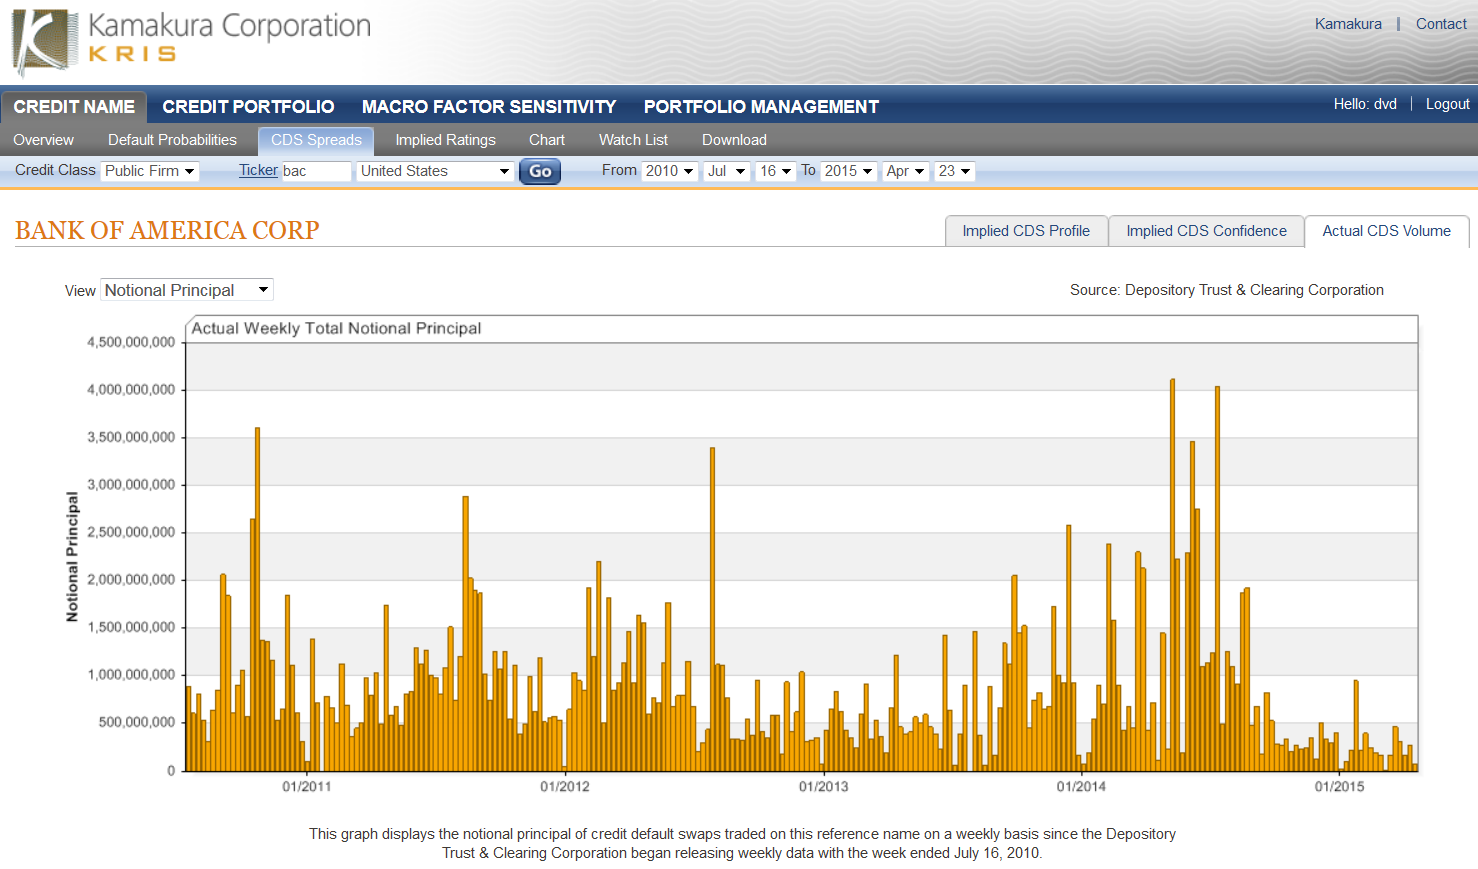Click the Ticker link
The width and height of the screenshot is (1478, 869).
258,170
